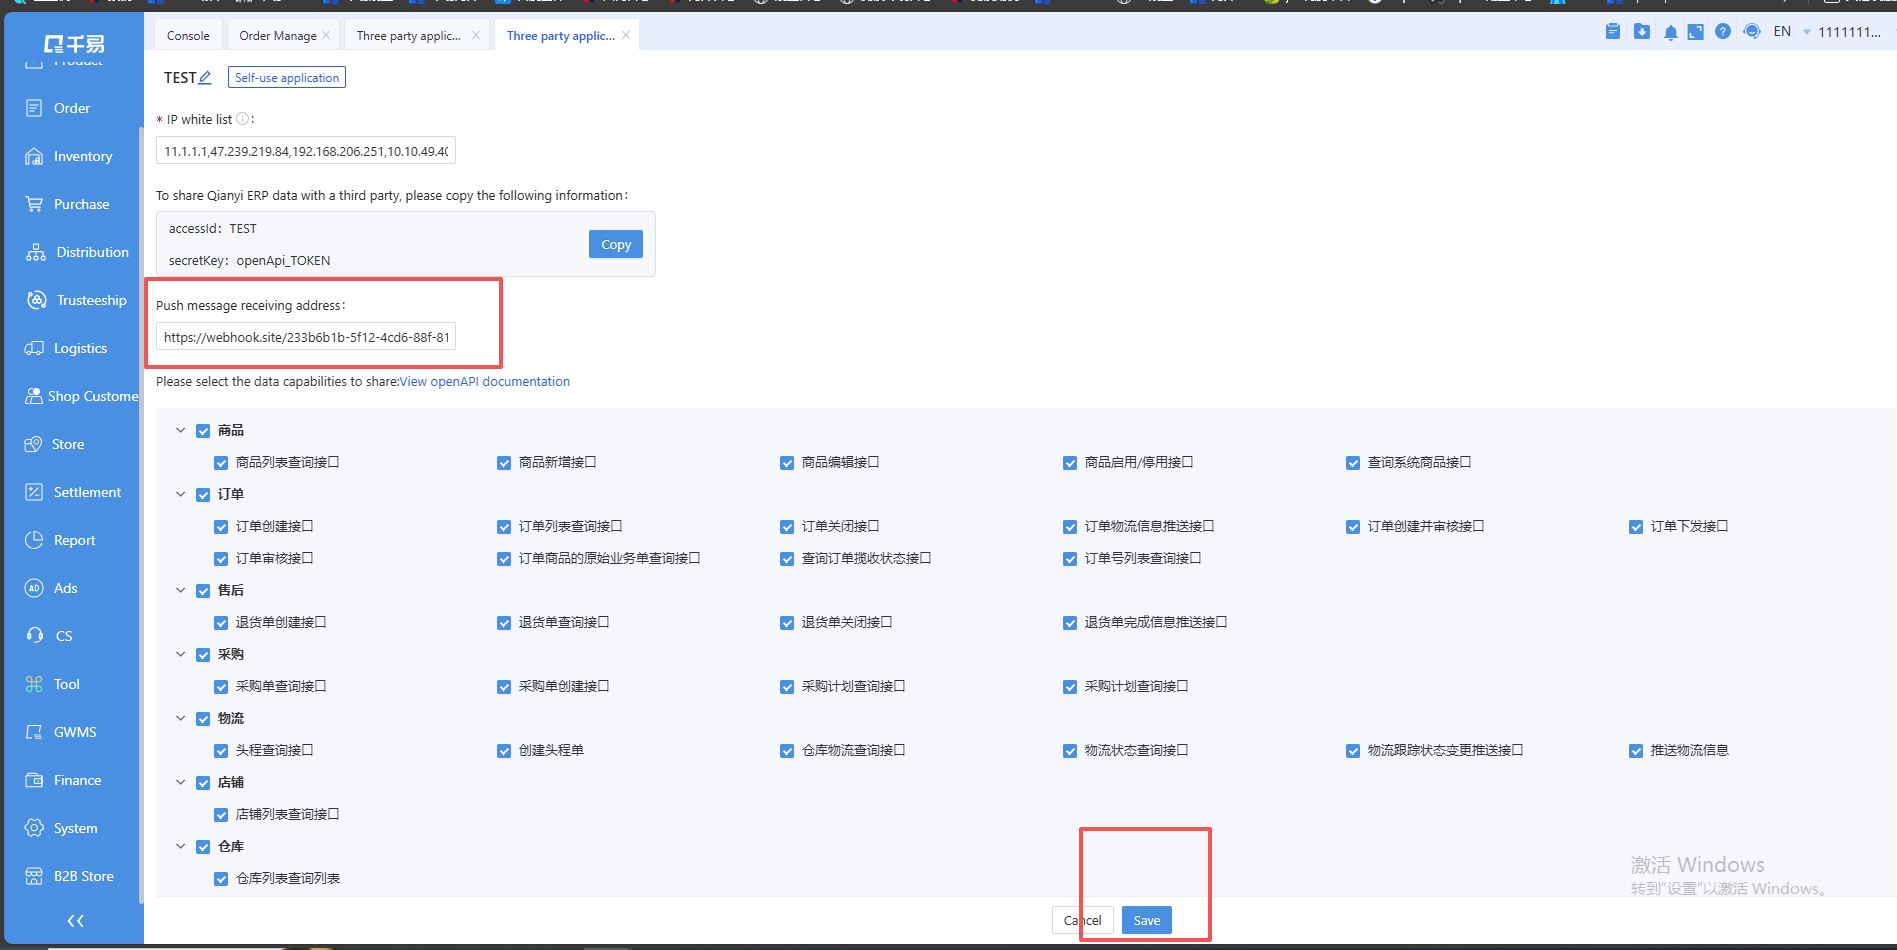Viewport: 1897px width, 950px height.
Task: Collapse the 订单 section chevron
Action: click(x=181, y=494)
